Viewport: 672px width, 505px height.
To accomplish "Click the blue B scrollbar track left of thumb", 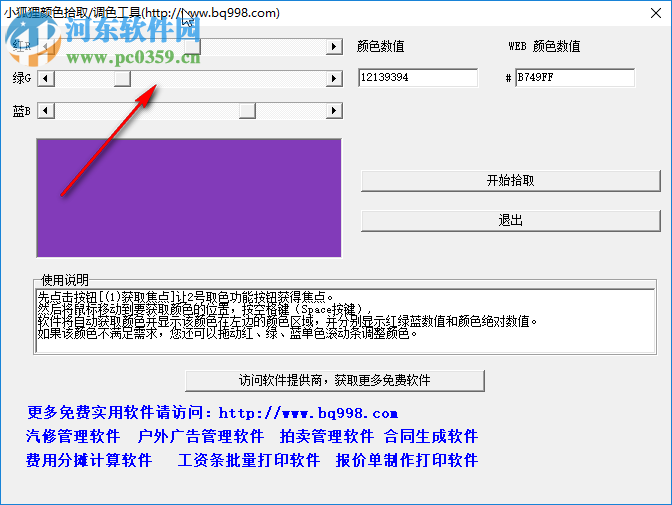I will click(x=147, y=111).
